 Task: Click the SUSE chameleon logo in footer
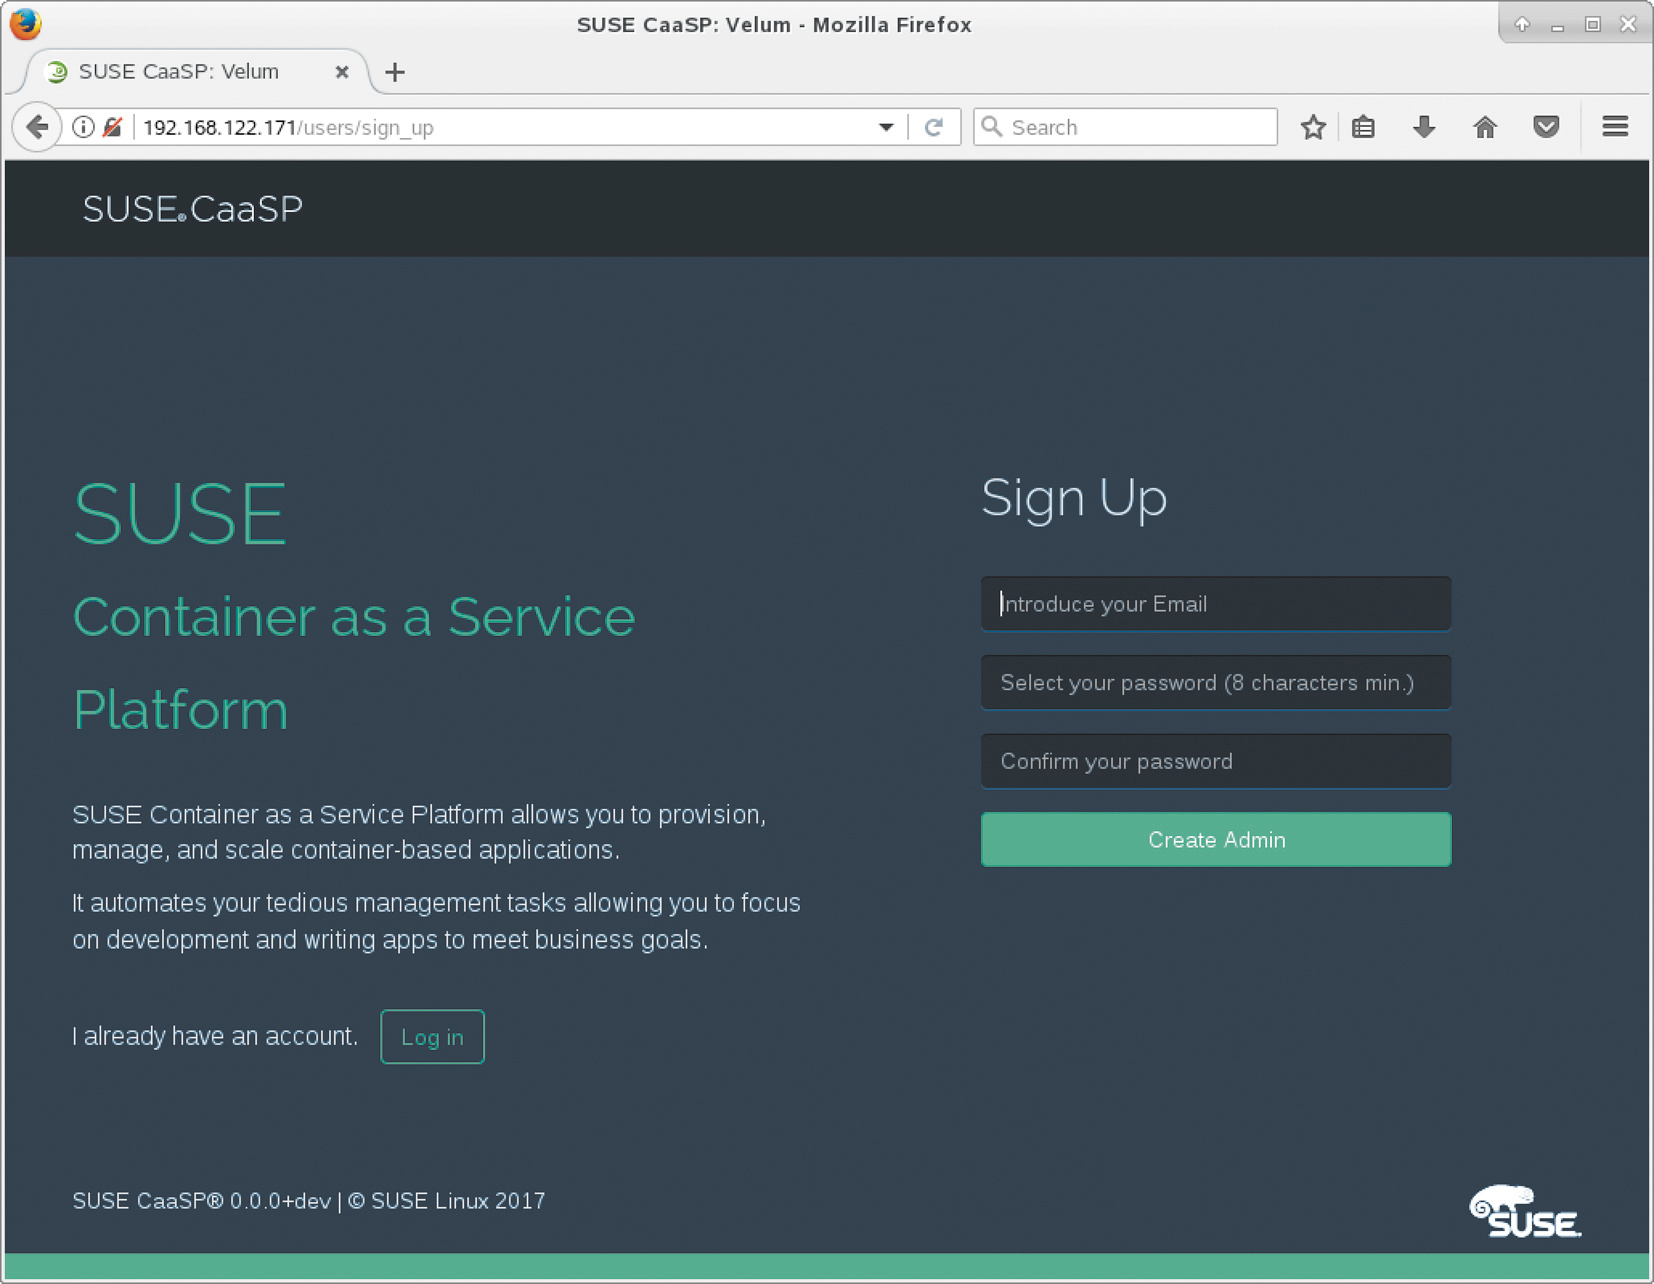[1524, 1211]
